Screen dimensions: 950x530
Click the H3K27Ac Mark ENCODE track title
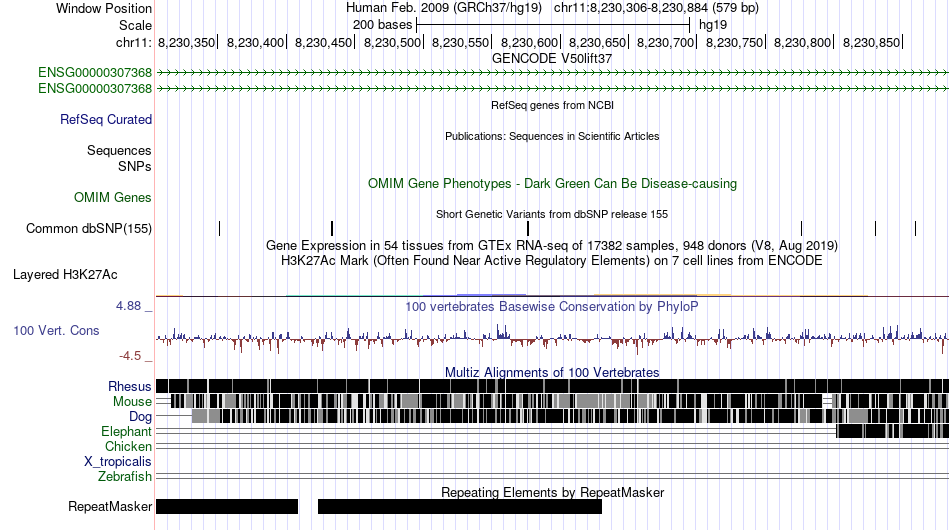(552, 260)
